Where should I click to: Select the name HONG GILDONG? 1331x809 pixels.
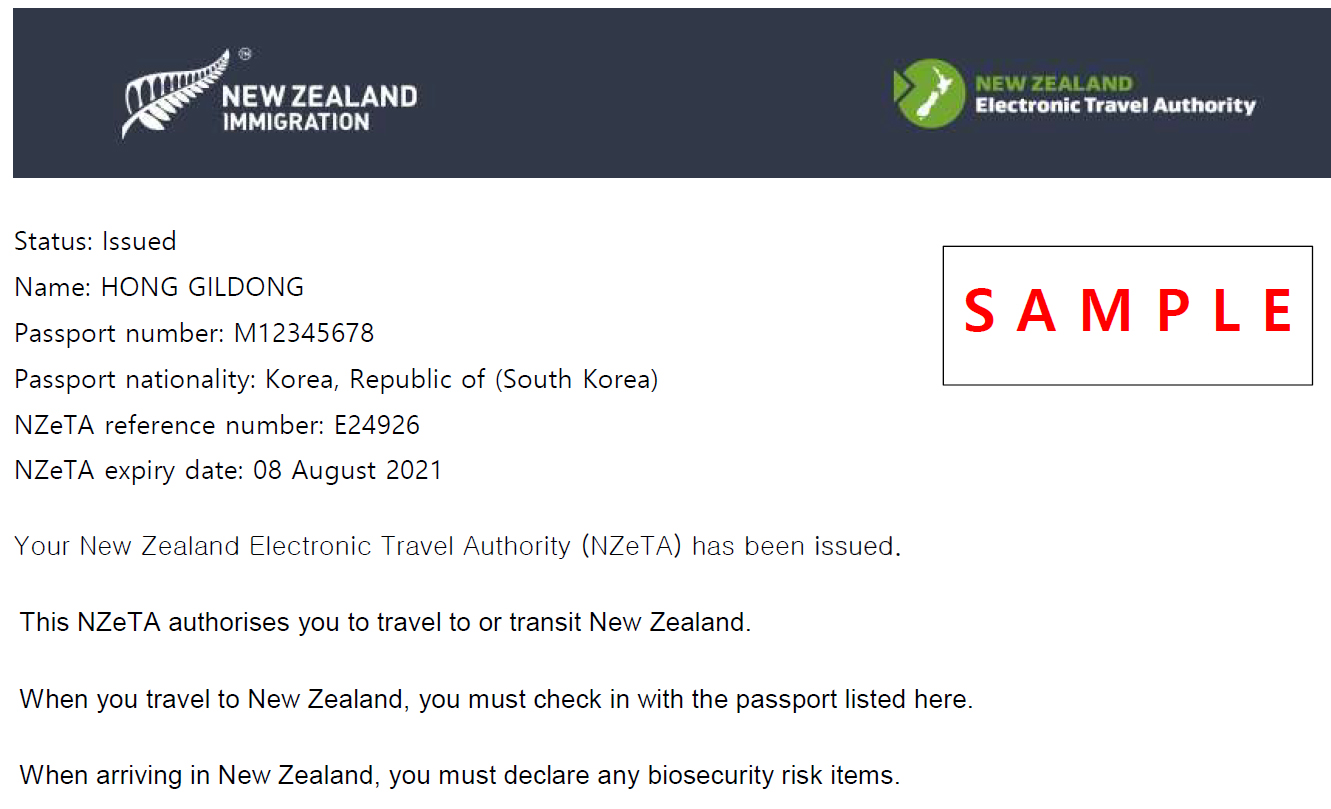(x=202, y=287)
